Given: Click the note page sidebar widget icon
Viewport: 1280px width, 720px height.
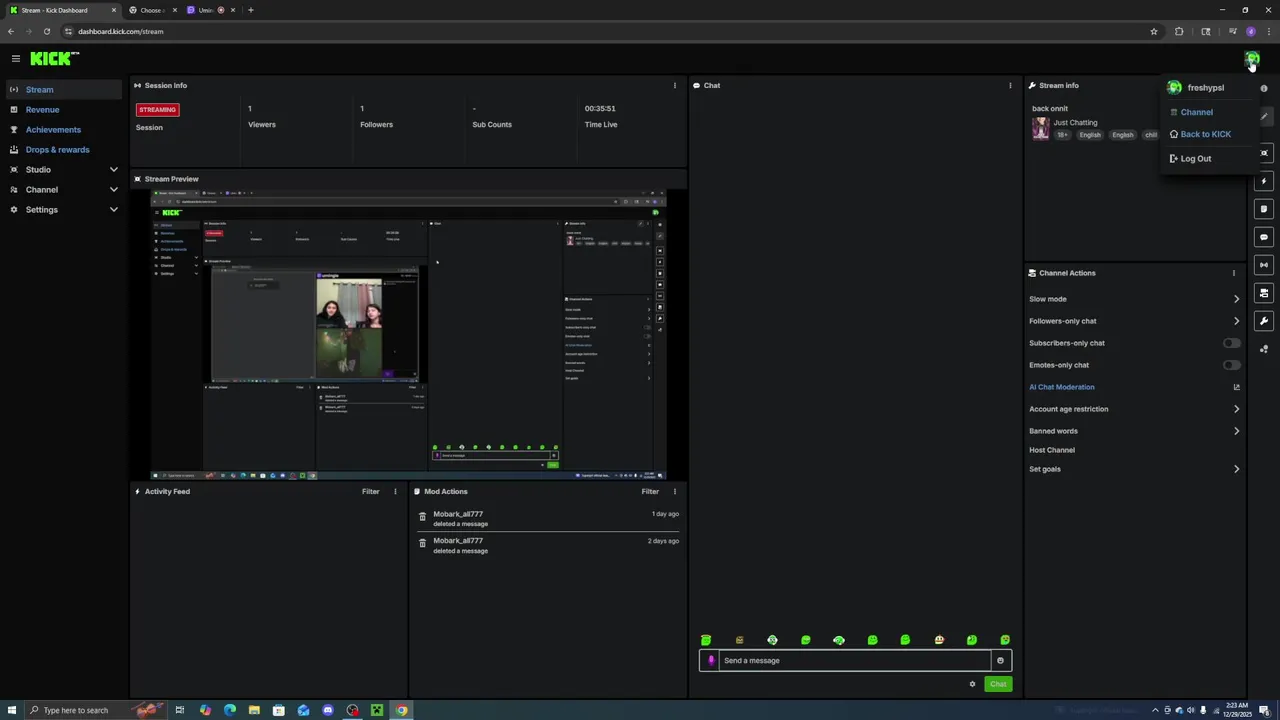Looking at the screenshot, I should click(x=1264, y=209).
